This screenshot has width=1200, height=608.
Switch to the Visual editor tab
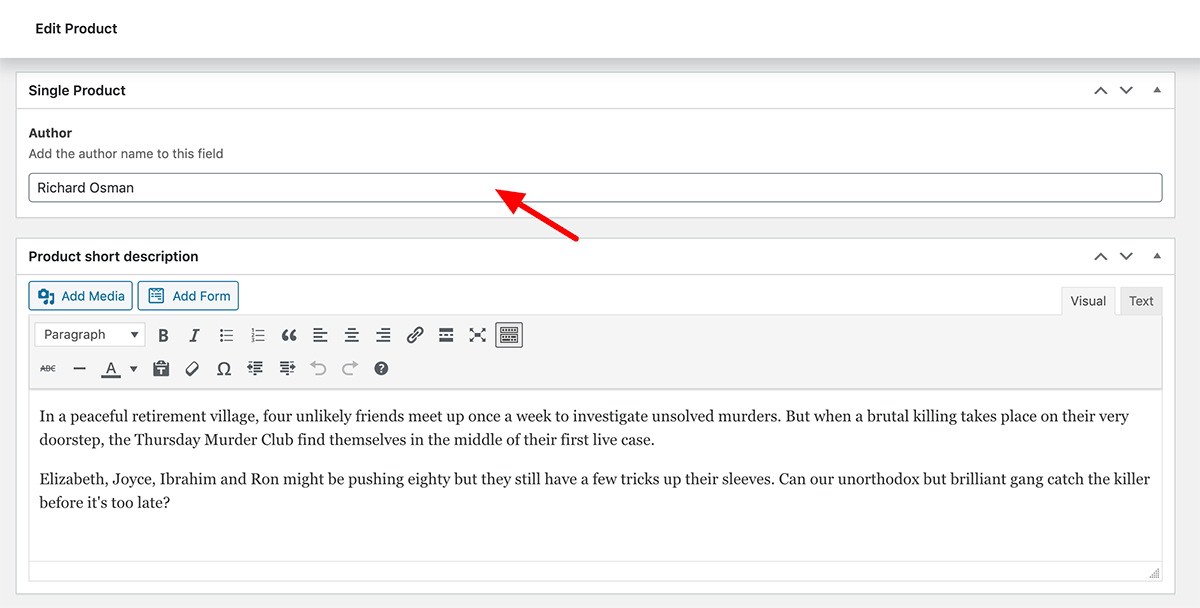coord(1088,301)
